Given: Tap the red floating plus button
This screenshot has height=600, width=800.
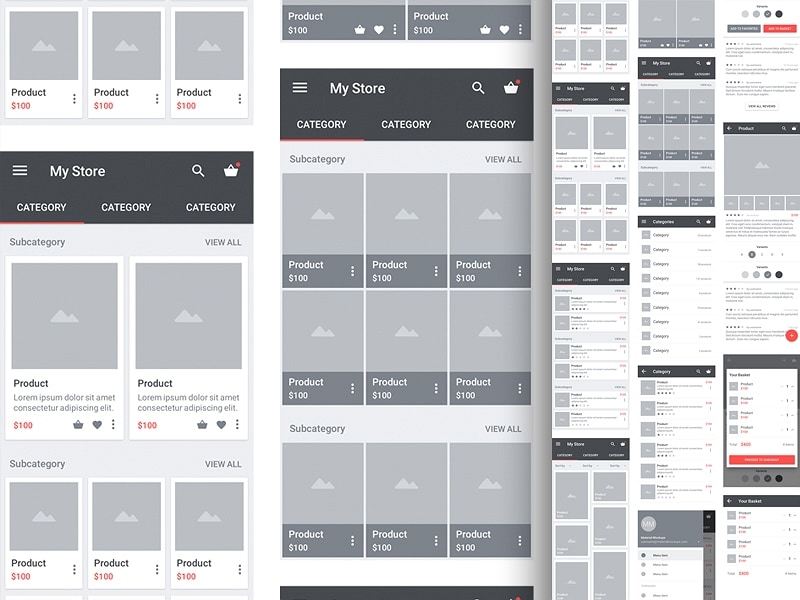Looking at the screenshot, I should pyautogui.click(x=791, y=335).
